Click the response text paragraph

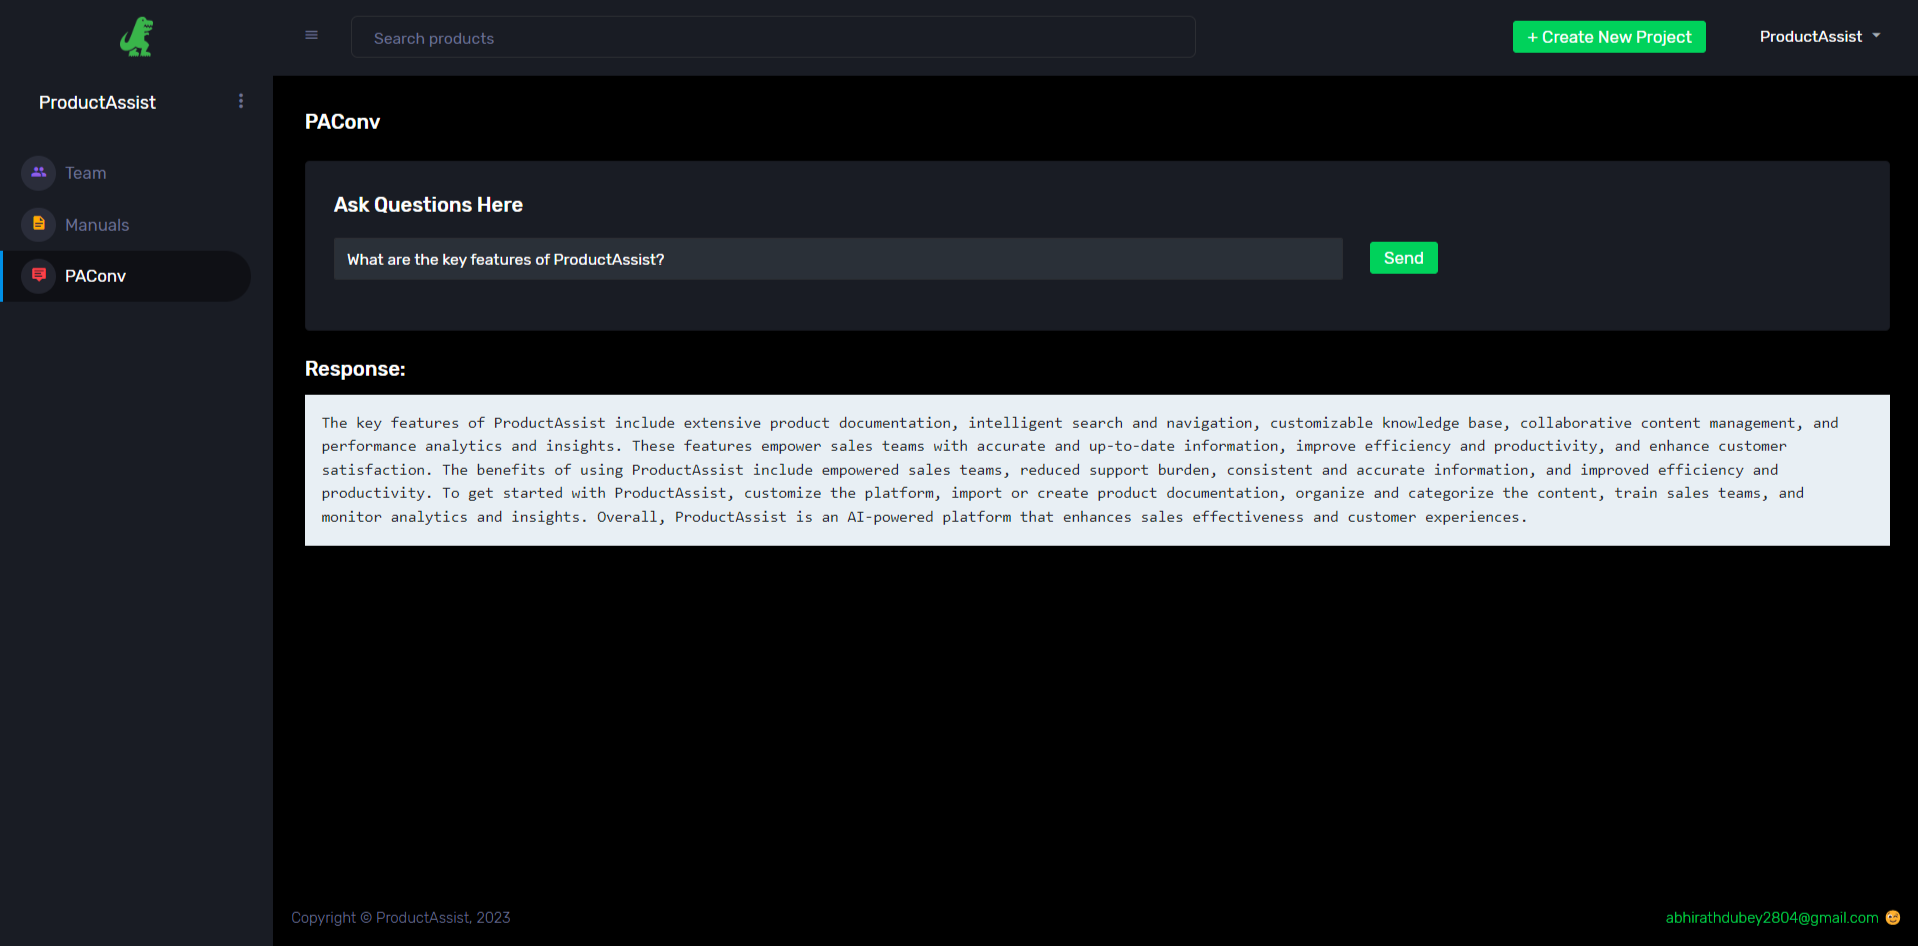coord(1097,470)
